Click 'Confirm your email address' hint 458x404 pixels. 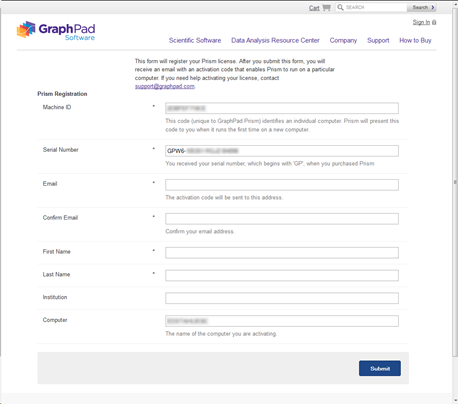[x=200, y=231]
